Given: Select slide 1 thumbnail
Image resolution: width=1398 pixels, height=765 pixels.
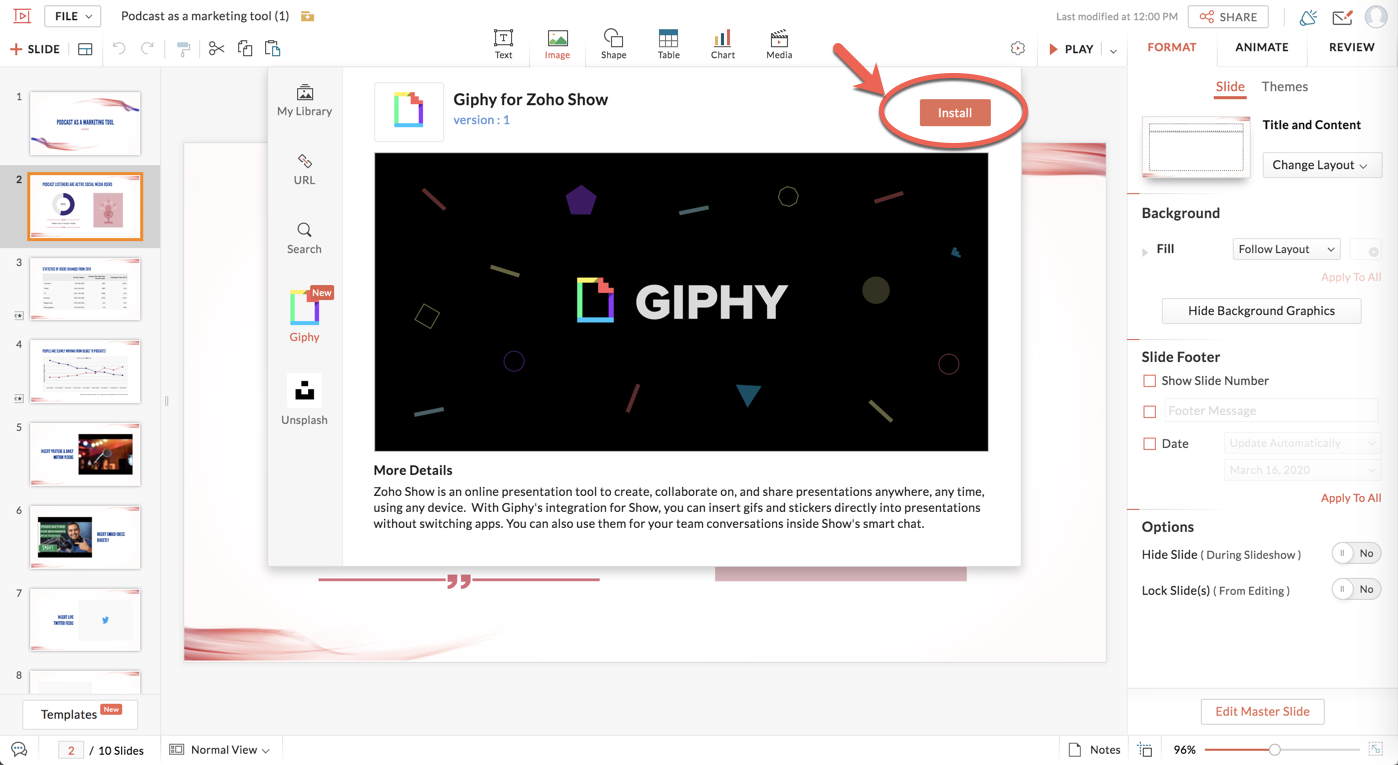Looking at the screenshot, I should [x=85, y=123].
